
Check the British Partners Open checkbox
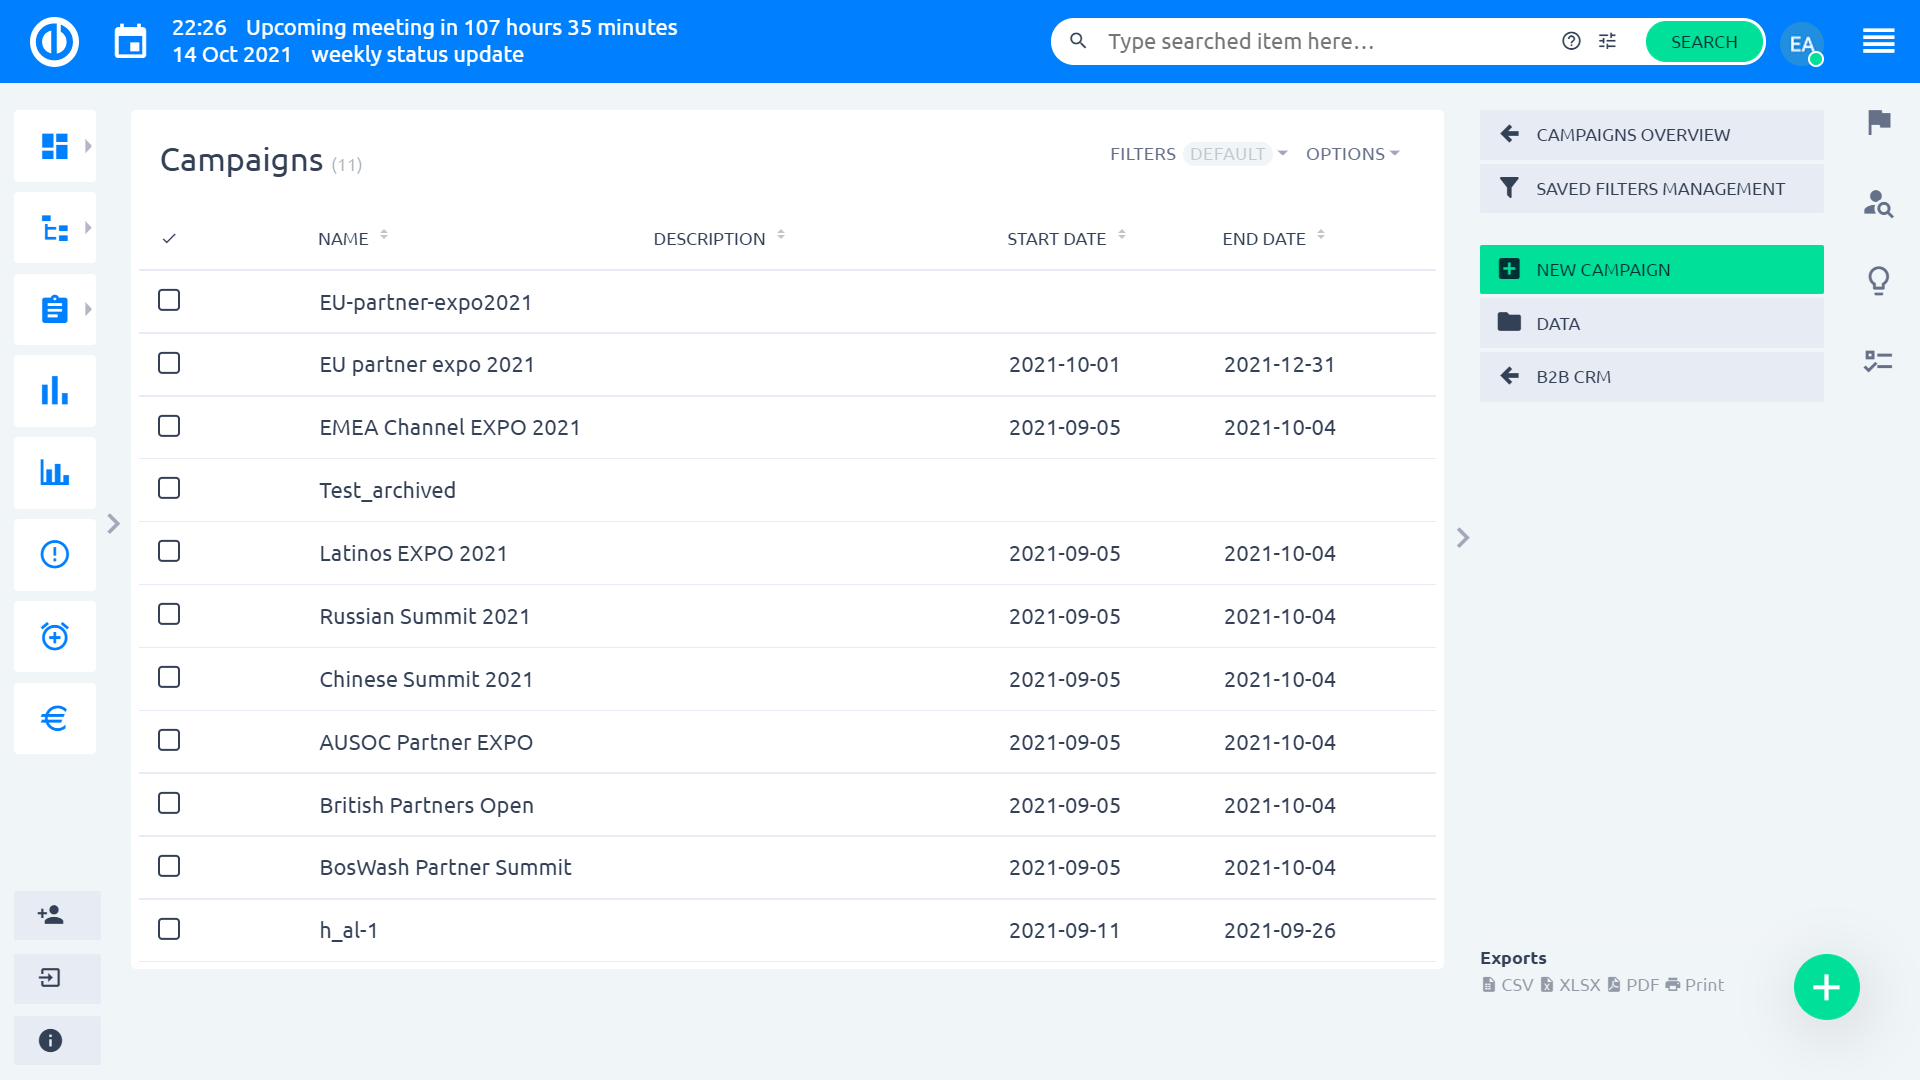(x=169, y=803)
